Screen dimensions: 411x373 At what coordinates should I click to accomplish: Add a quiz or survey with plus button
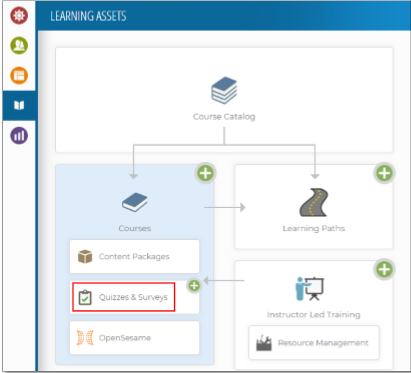(x=194, y=286)
